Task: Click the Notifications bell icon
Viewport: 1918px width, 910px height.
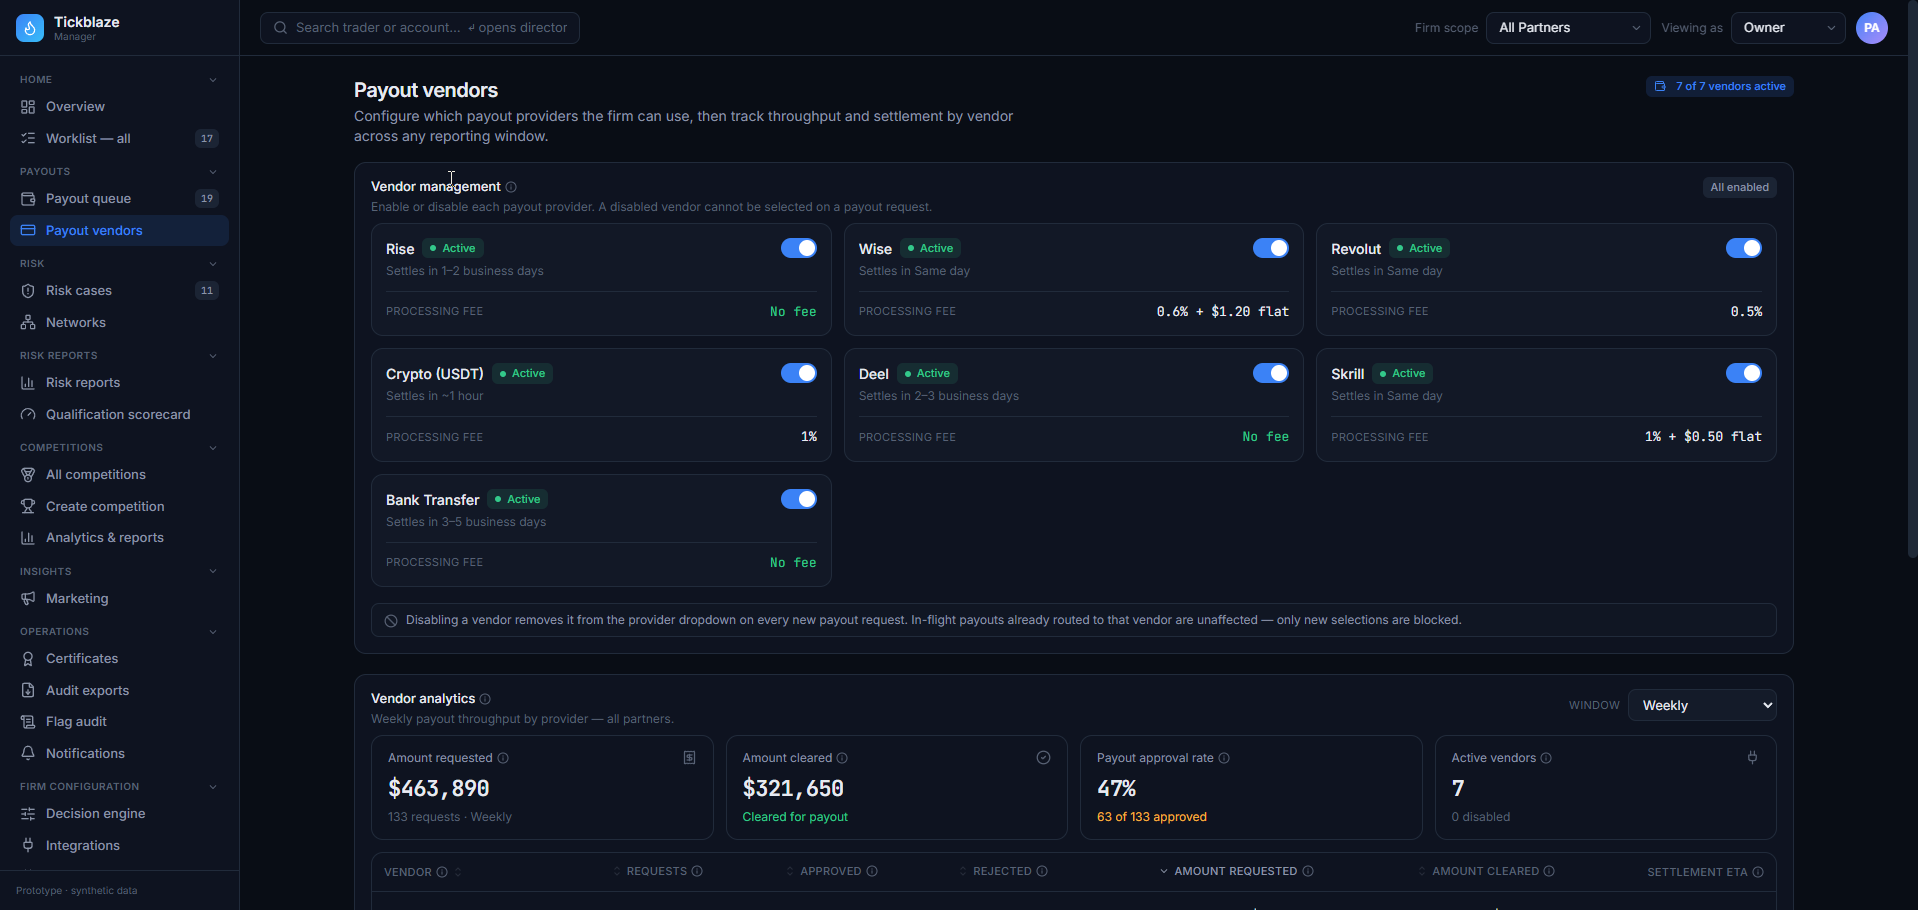Action: 28,754
